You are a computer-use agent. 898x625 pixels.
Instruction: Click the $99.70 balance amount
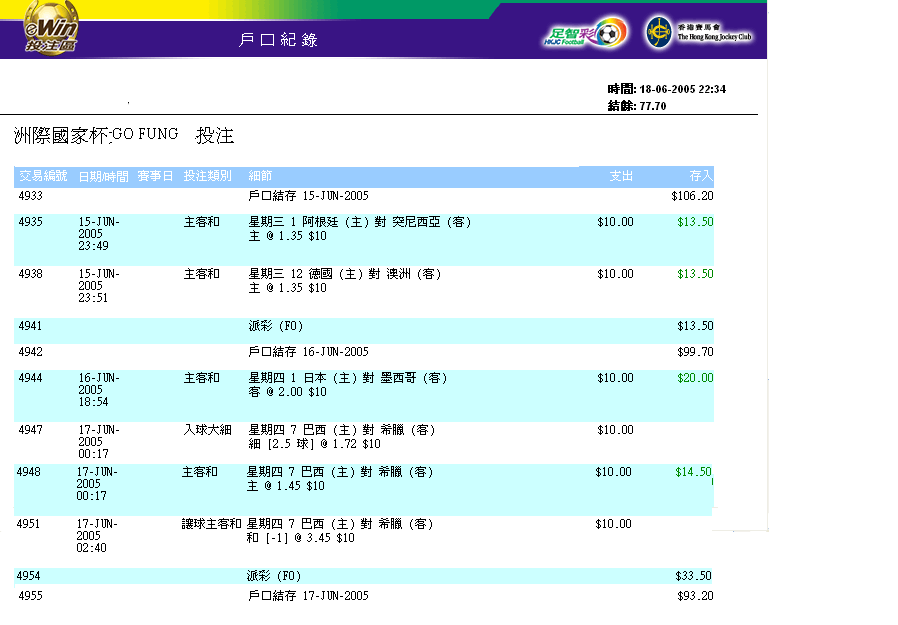[695, 352]
